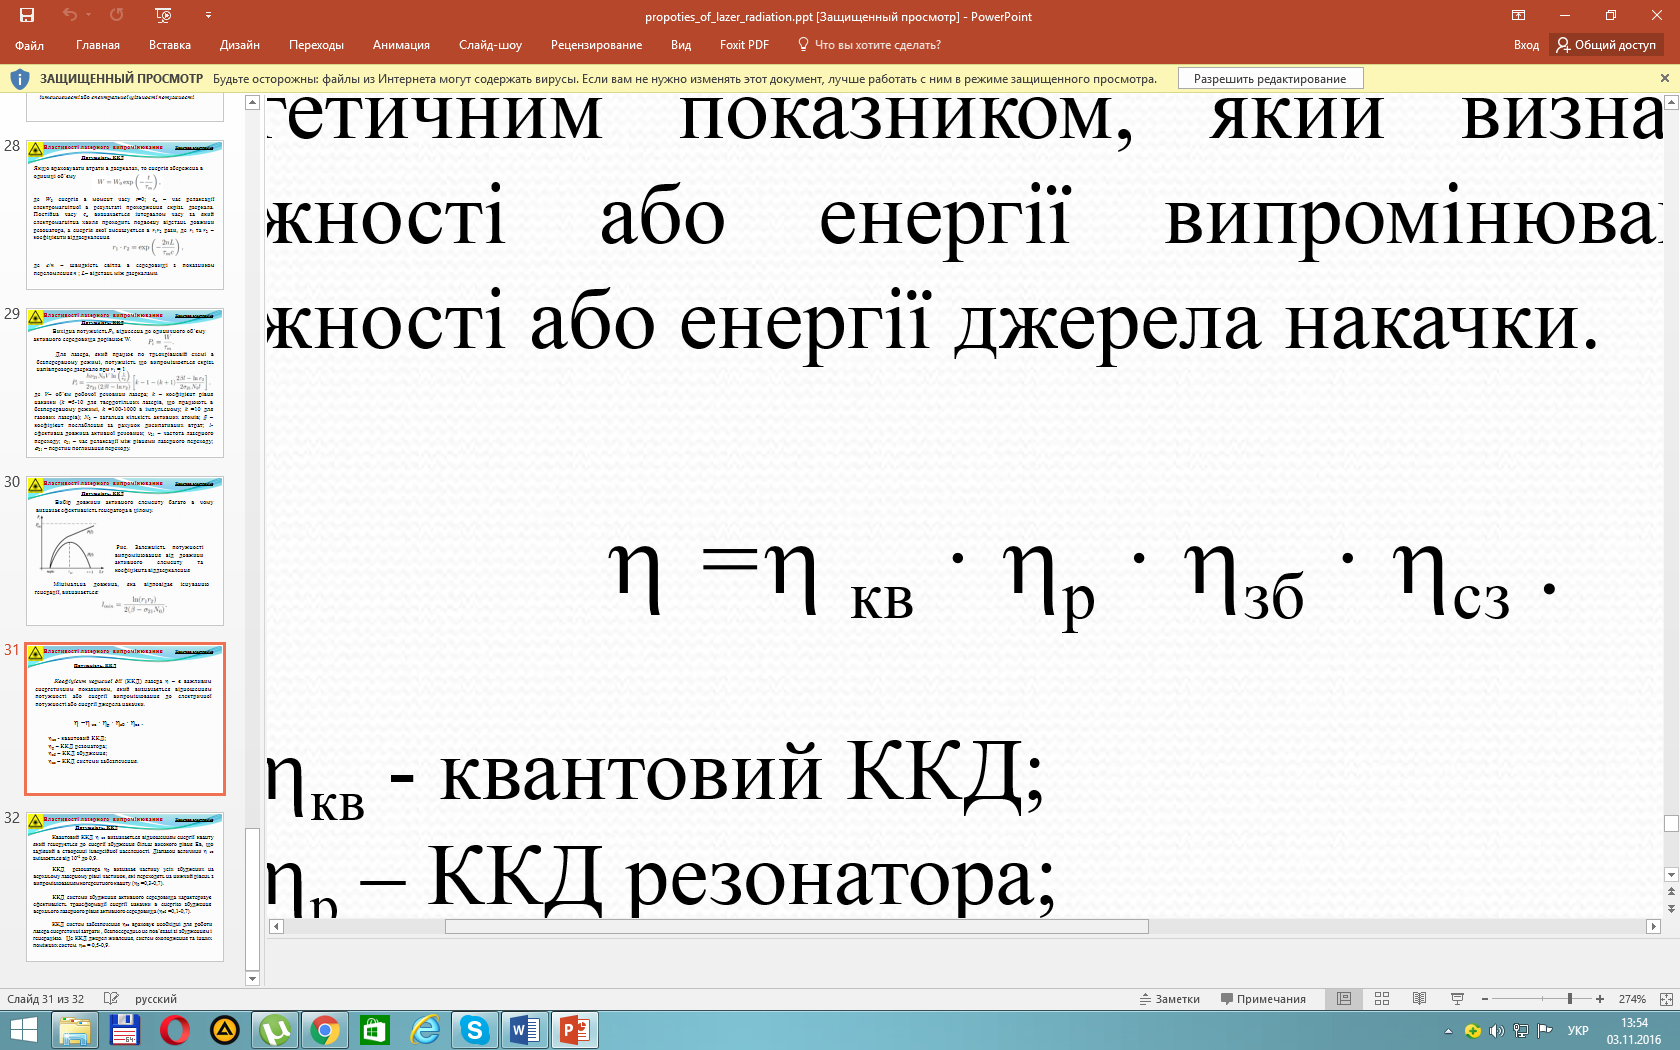Viewport: 1680px width, 1050px height.
Task: Toggle the Заметки notes pane
Action: [x=1170, y=999]
